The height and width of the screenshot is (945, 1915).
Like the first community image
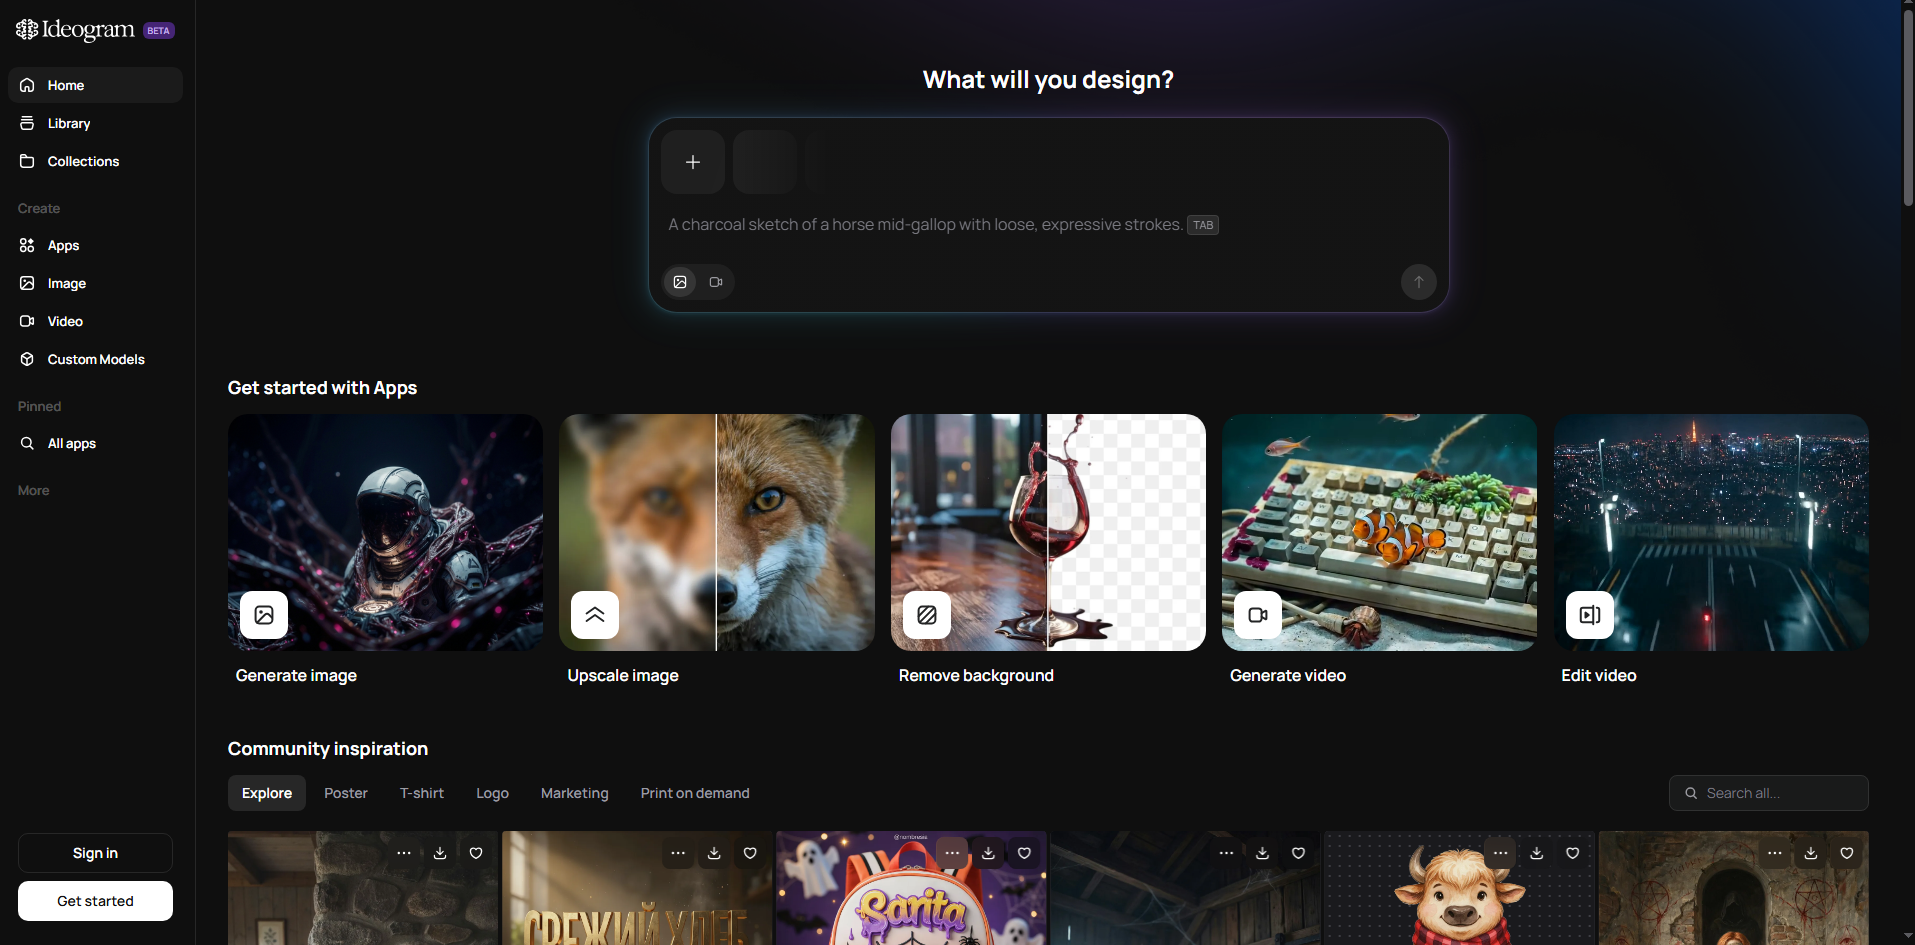coord(476,853)
